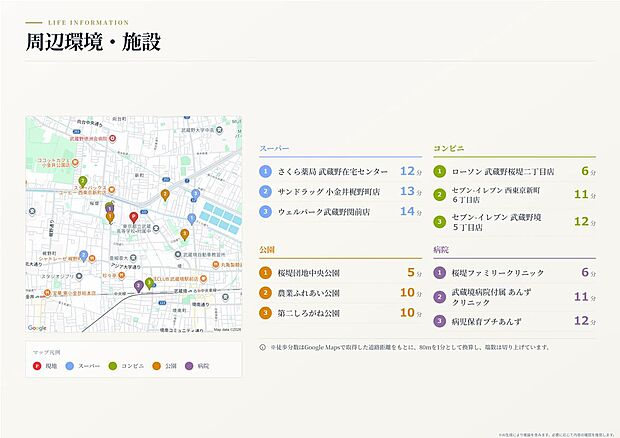Click the 桜堤団地中央公園 entry

coord(308,273)
